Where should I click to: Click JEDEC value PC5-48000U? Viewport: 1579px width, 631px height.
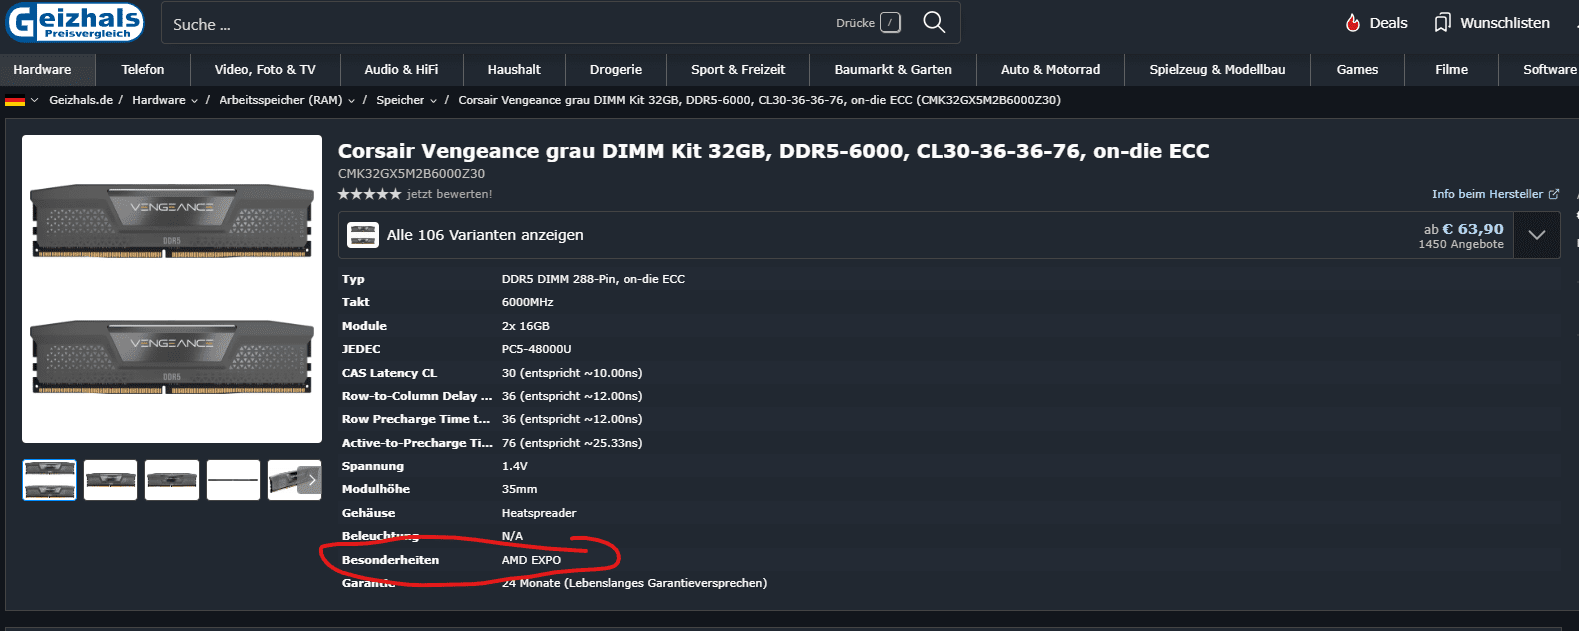[536, 349]
